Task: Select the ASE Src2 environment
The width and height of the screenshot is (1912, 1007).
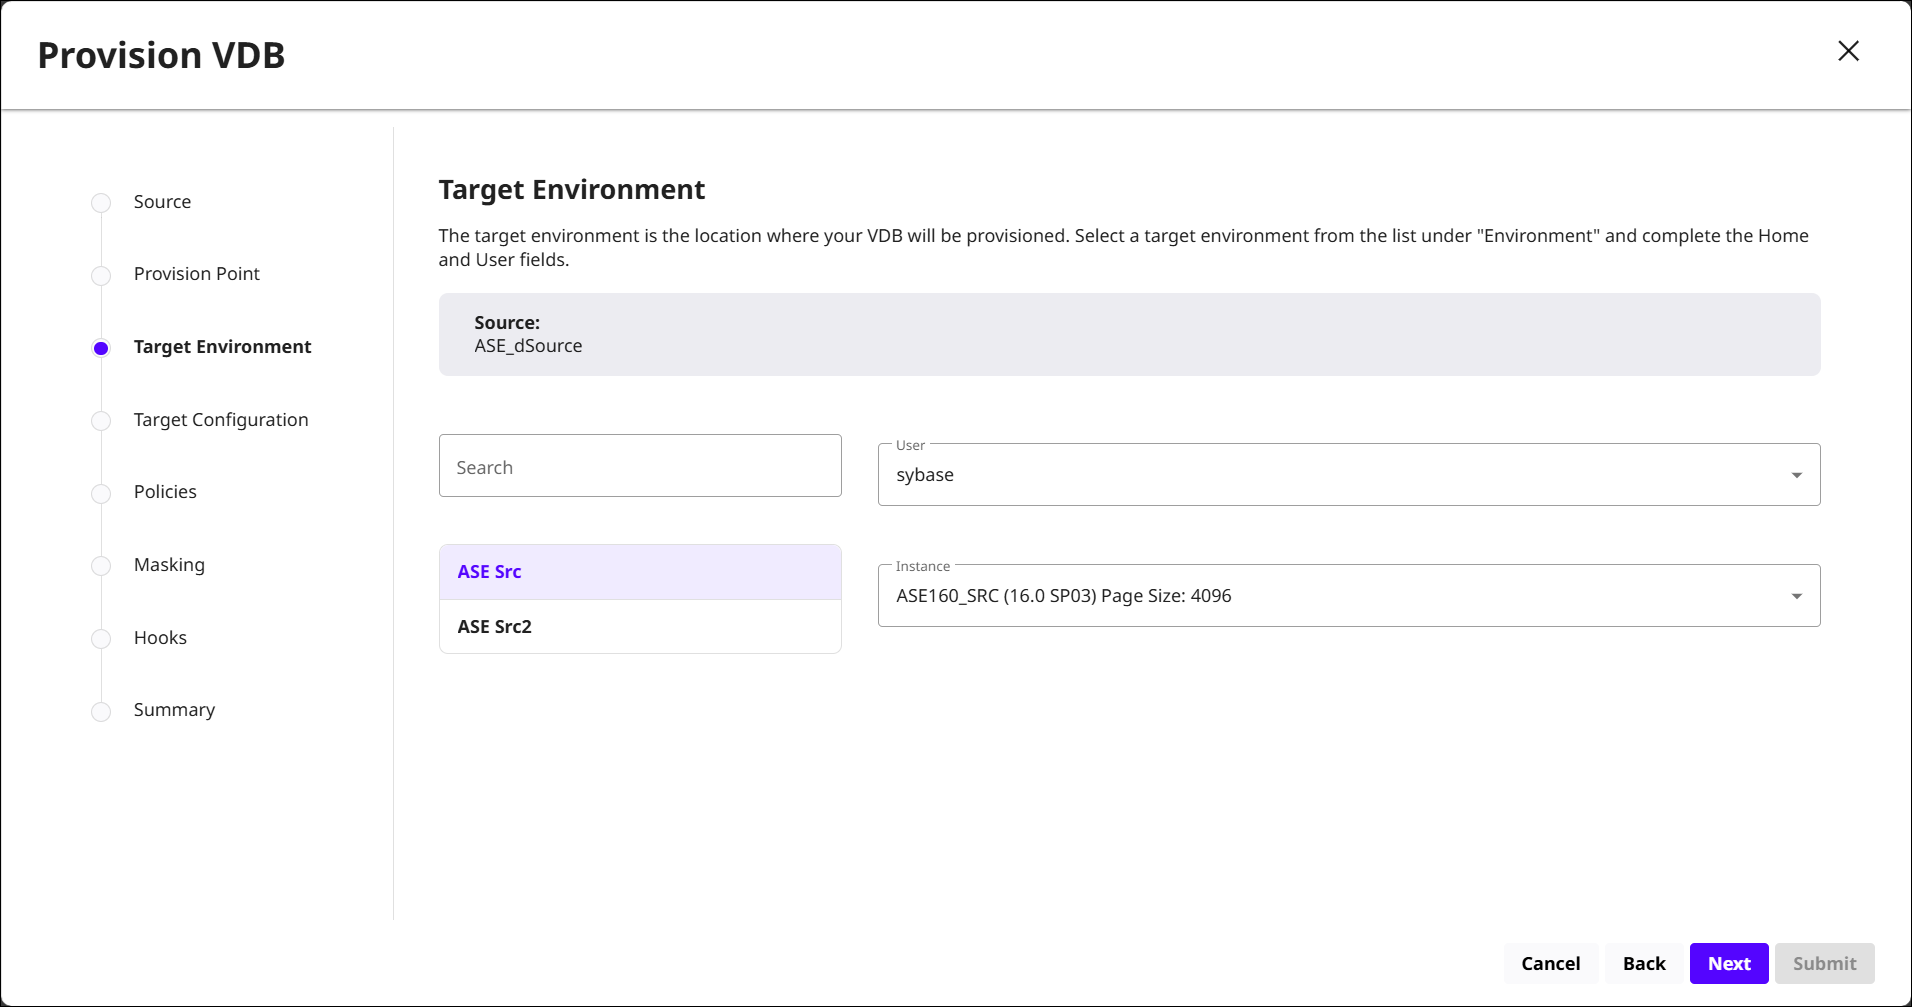Action: [x=640, y=627]
